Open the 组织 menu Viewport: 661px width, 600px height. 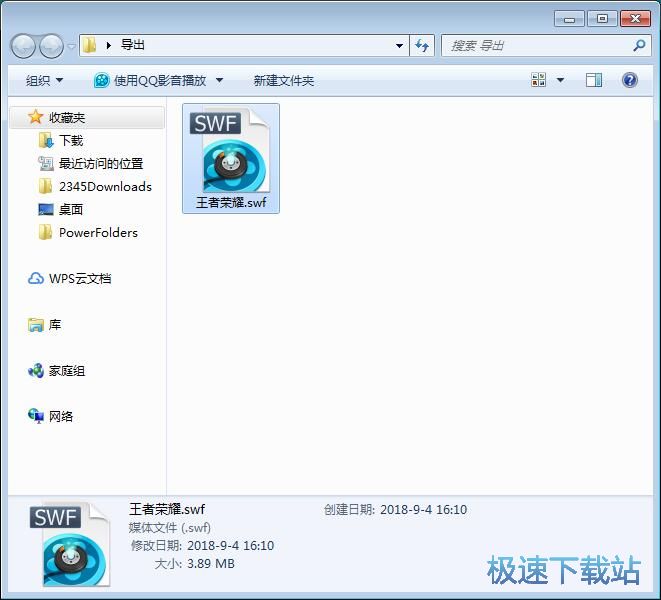pos(44,80)
